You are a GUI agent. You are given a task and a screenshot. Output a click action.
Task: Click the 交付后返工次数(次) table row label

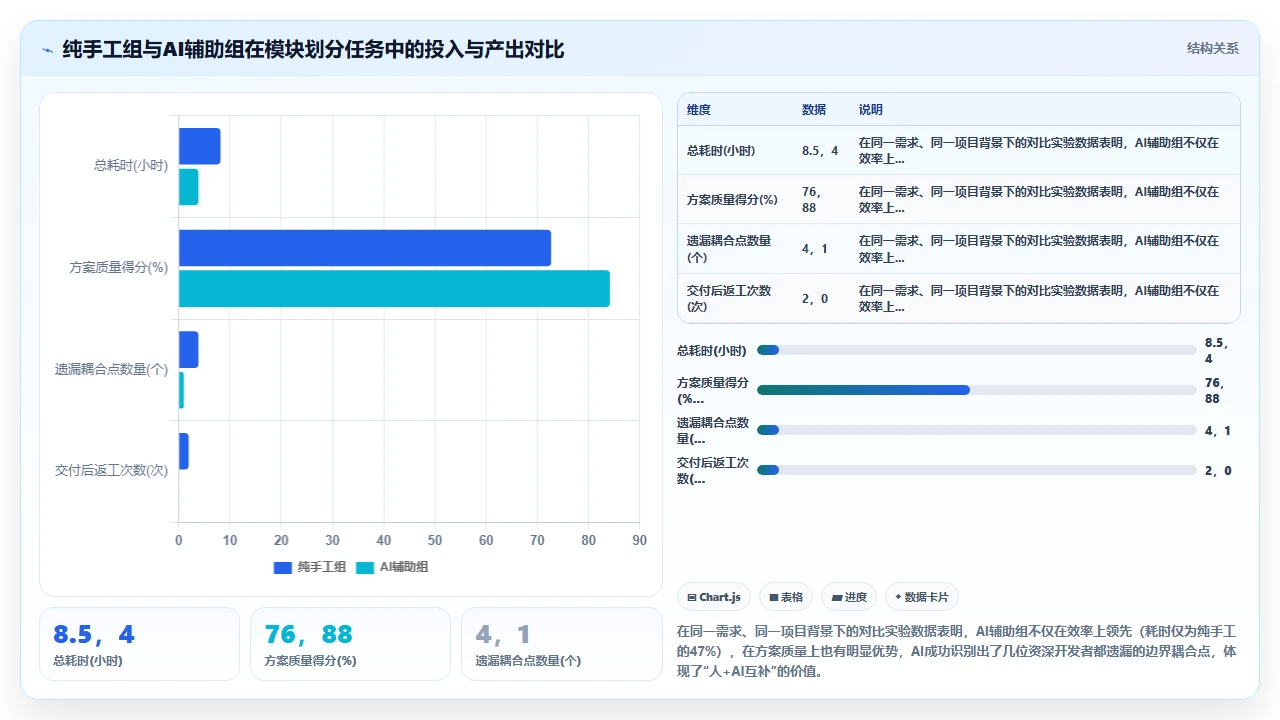pos(729,298)
